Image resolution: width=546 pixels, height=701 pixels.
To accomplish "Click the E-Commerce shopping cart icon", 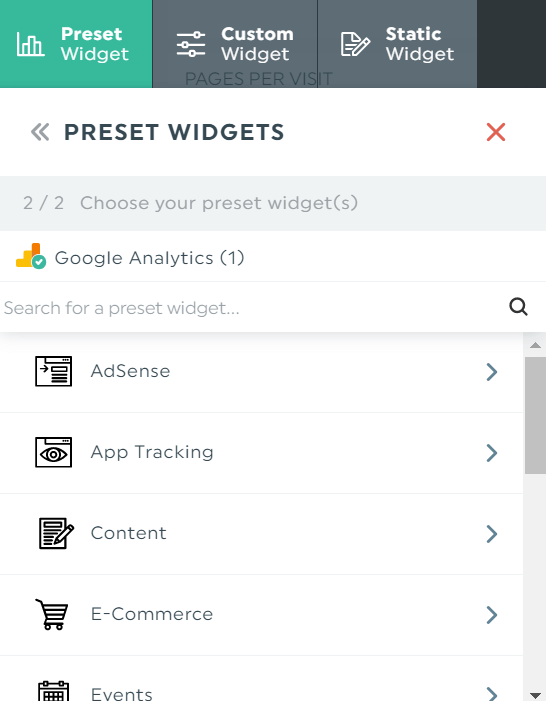I will point(52,614).
